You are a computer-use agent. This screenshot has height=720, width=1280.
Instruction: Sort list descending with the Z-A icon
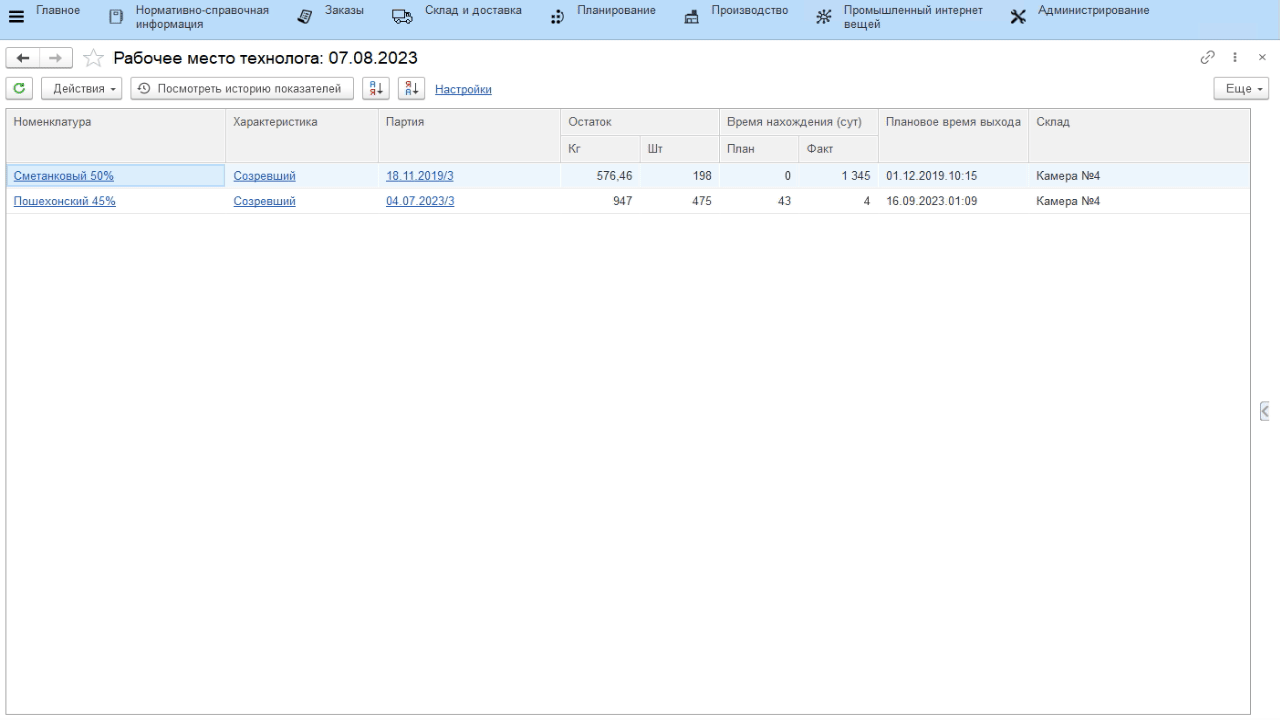pos(411,89)
